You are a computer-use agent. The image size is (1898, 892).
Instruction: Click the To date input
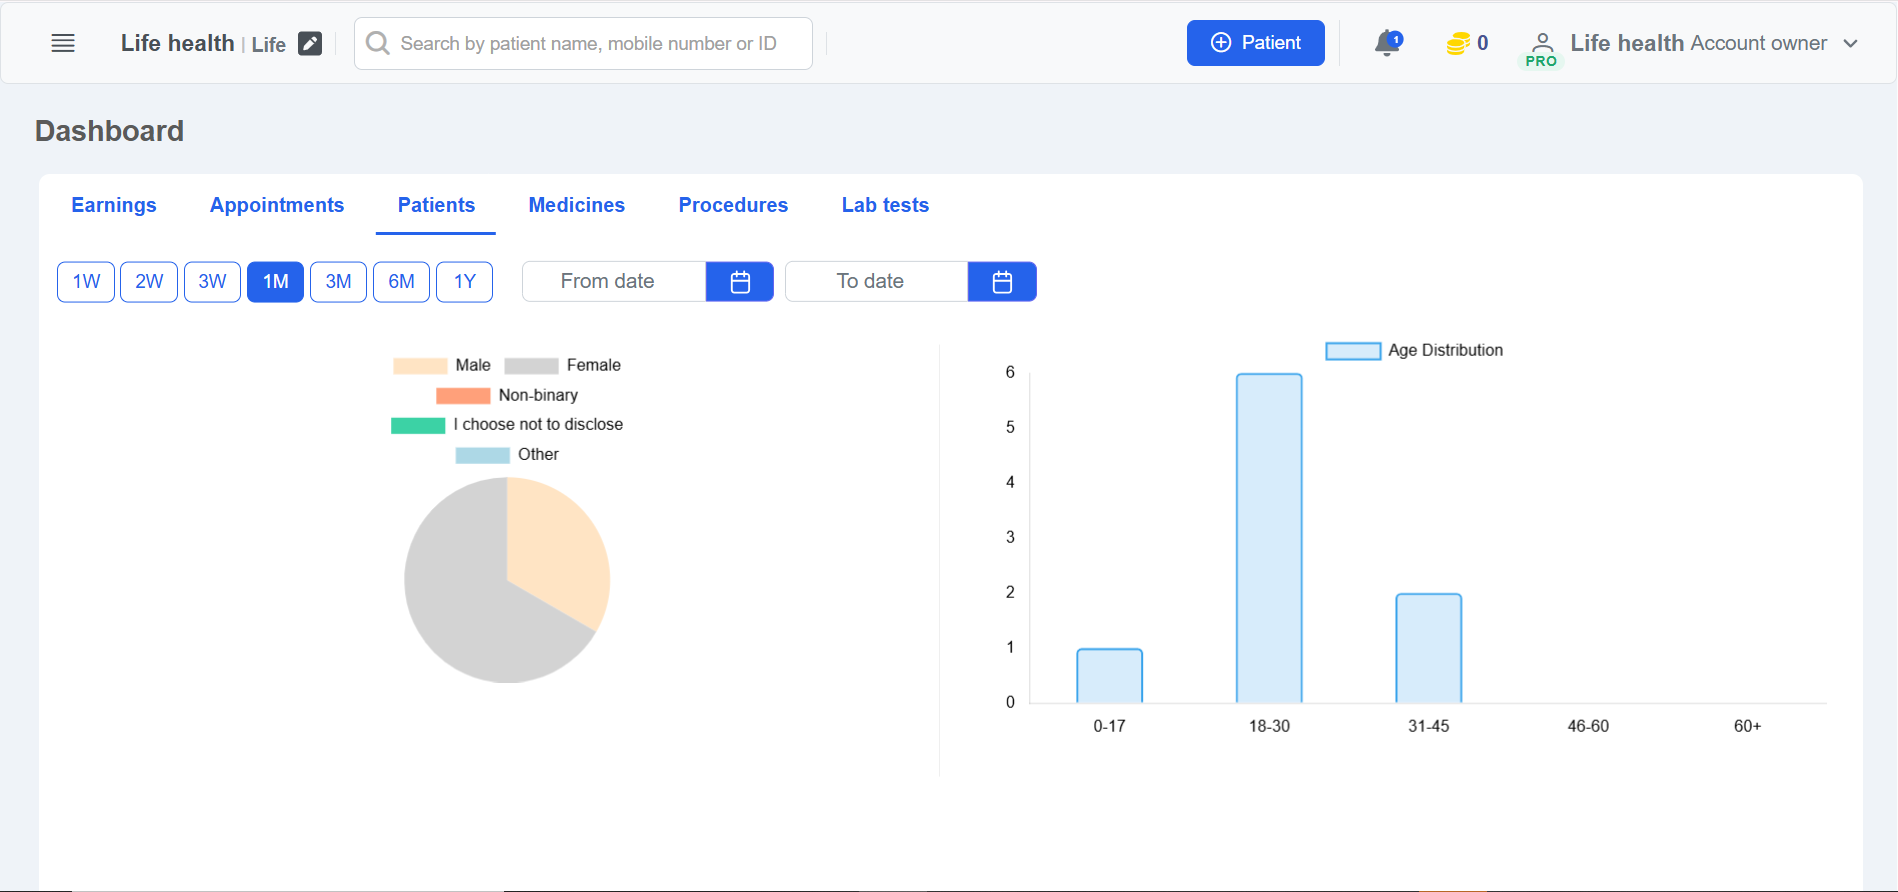pos(876,282)
